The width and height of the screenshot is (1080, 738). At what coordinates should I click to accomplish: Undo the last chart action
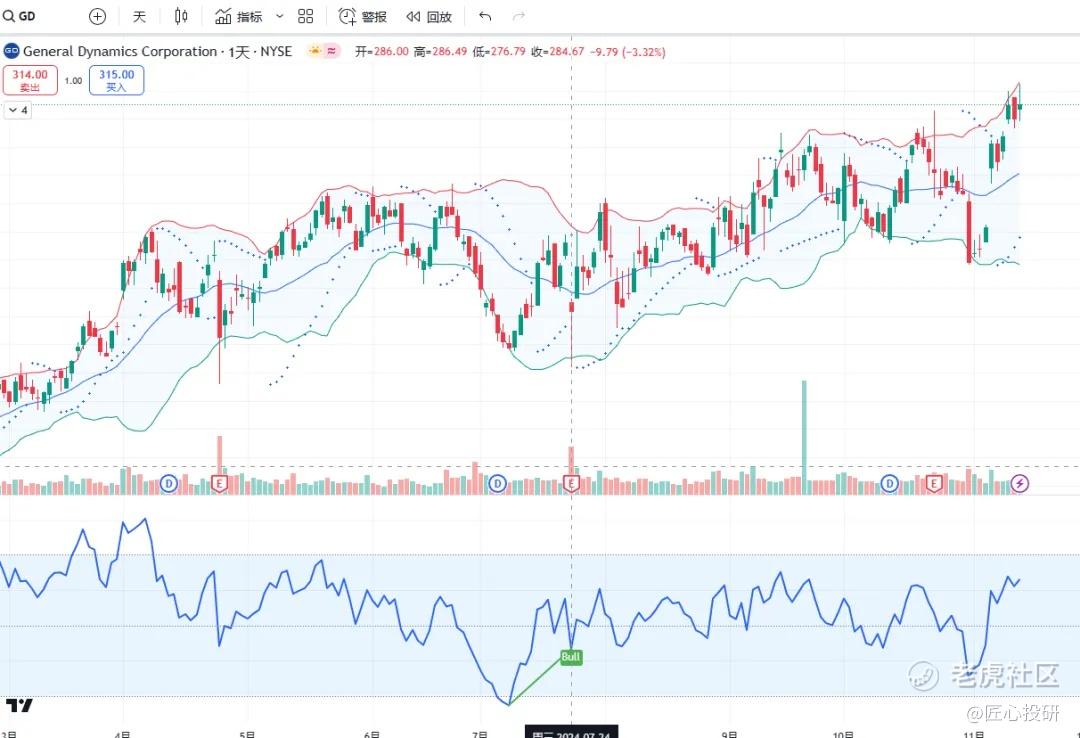click(485, 17)
